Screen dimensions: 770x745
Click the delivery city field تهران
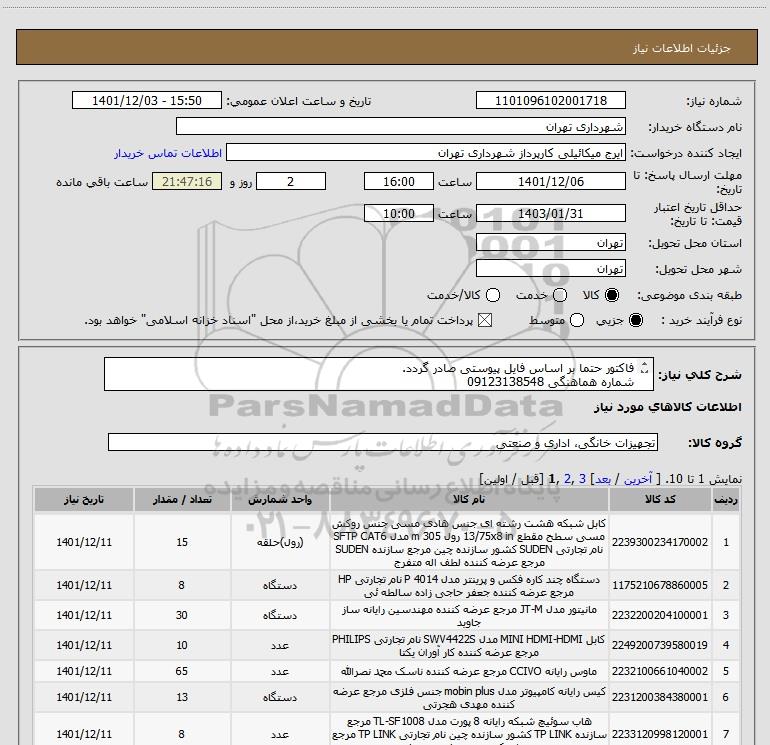point(550,269)
